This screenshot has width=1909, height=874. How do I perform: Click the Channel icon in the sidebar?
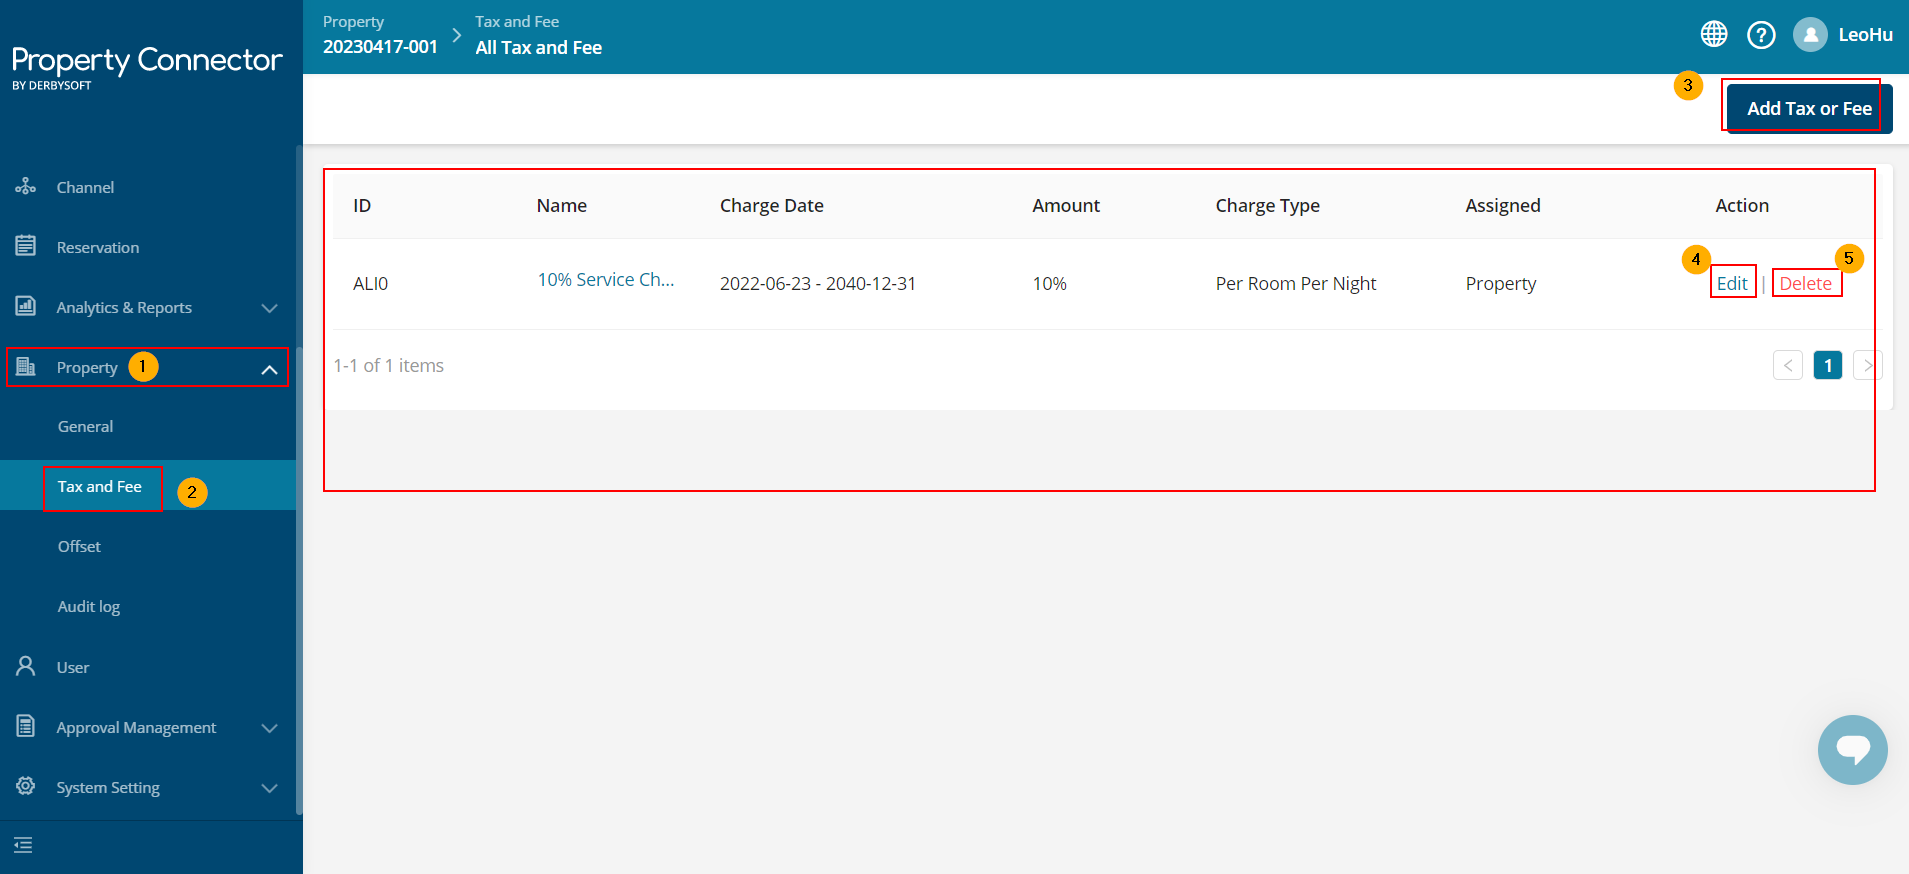(x=26, y=187)
